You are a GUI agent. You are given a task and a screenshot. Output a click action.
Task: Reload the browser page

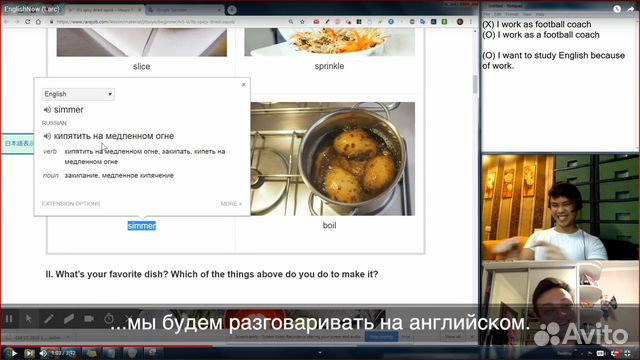coord(28,22)
